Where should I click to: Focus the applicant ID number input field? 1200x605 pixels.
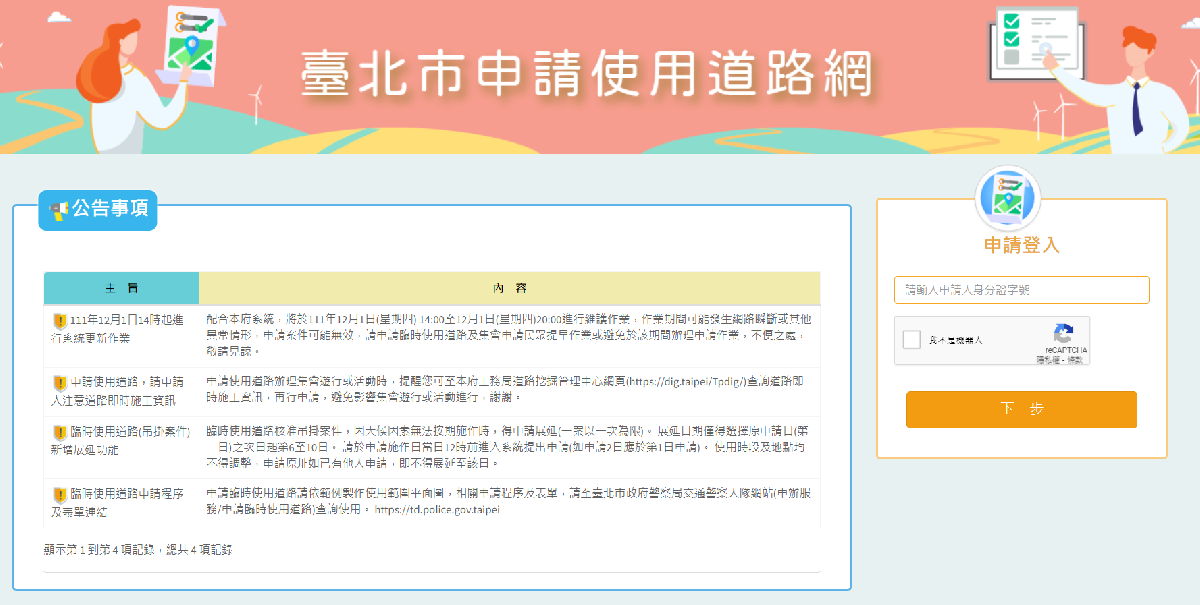1021,290
